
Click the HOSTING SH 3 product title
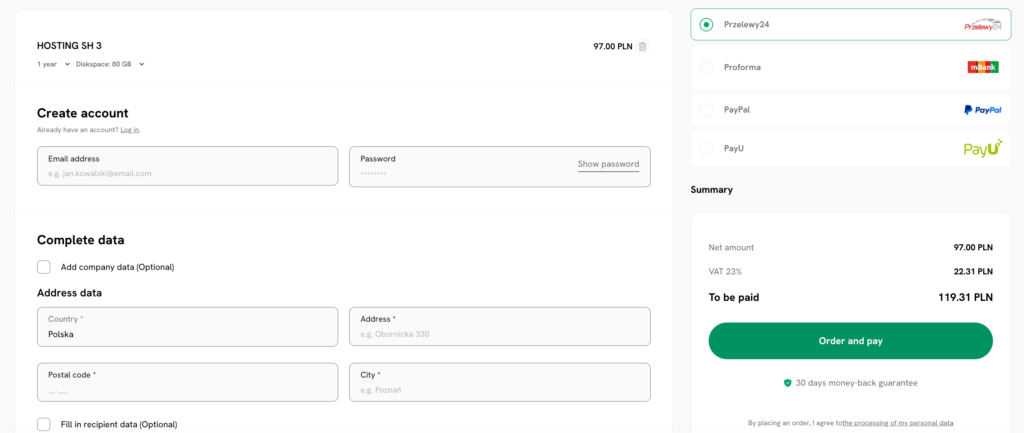(x=69, y=46)
